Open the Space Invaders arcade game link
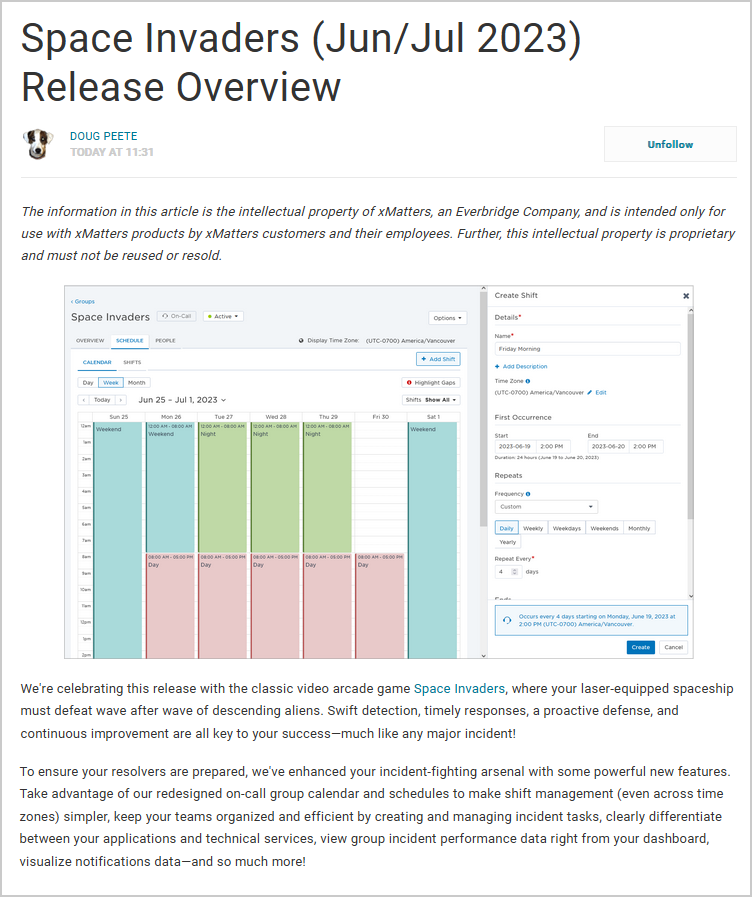Viewport: 752px width, 897px height. coord(459,688)
